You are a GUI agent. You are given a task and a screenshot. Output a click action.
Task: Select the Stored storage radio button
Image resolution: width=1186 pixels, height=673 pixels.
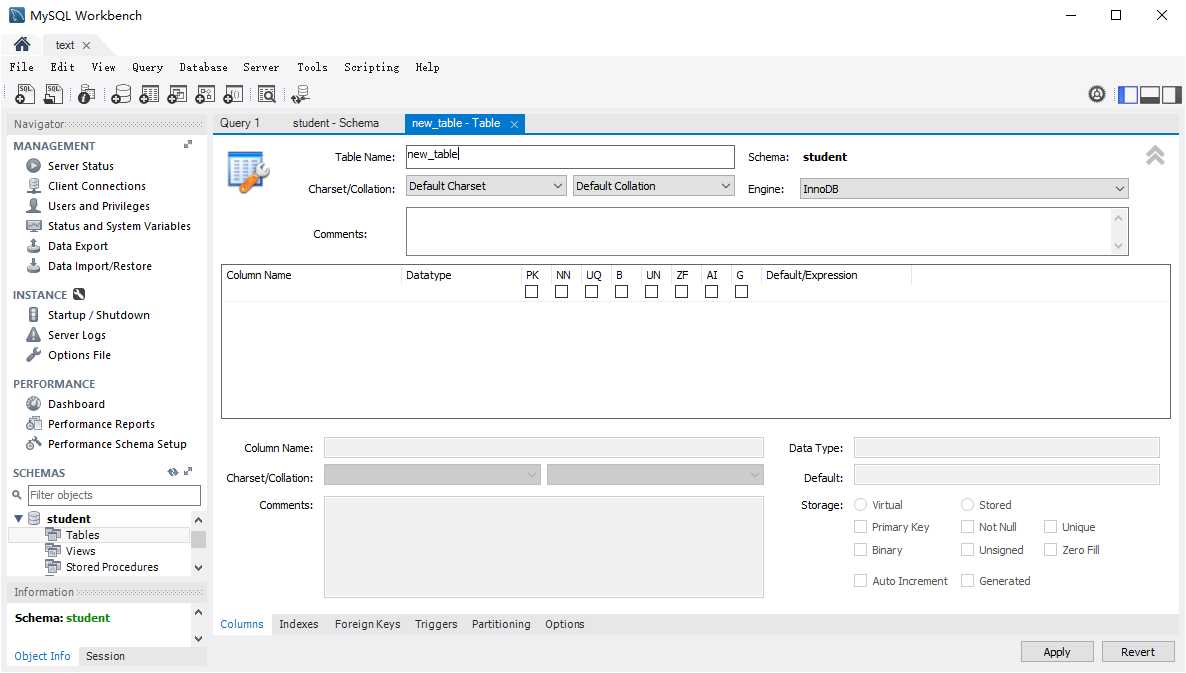tap(967, 504)
